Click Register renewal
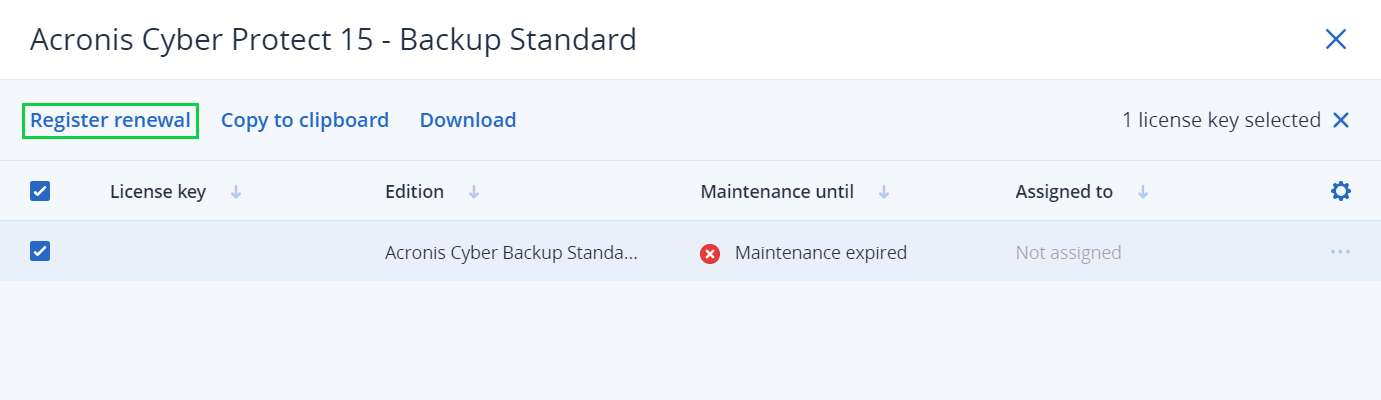The width and height of the screenshot is (1381, 400). 110,121
